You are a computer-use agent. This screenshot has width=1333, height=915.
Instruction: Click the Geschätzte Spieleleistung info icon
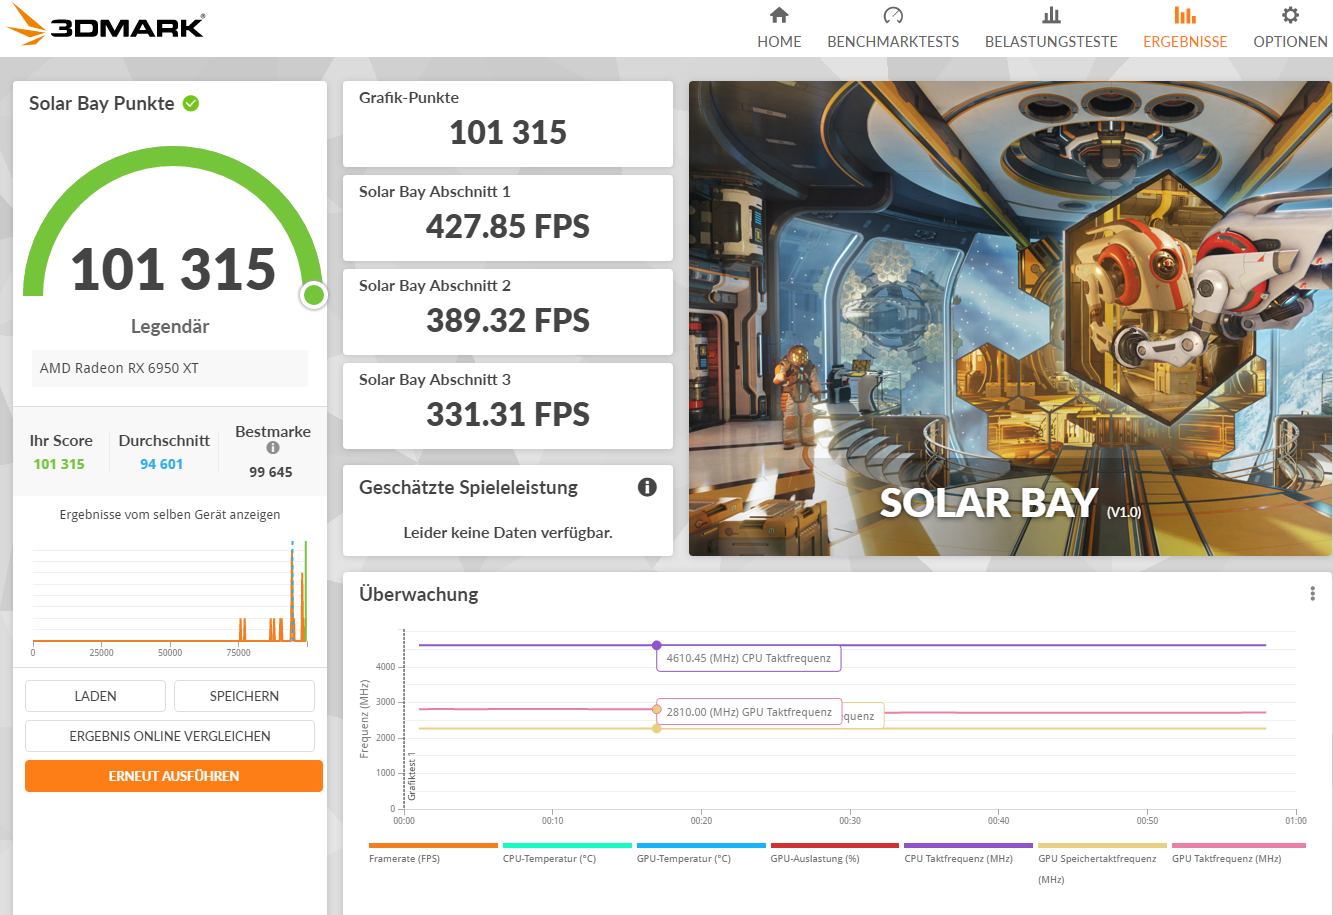pyautogui.click(x=647, y=487)
